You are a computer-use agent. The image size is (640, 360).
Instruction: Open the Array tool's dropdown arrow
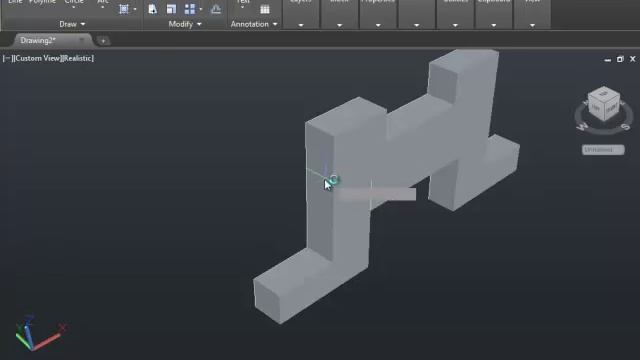pyautogui.click(x=200, y=9)
